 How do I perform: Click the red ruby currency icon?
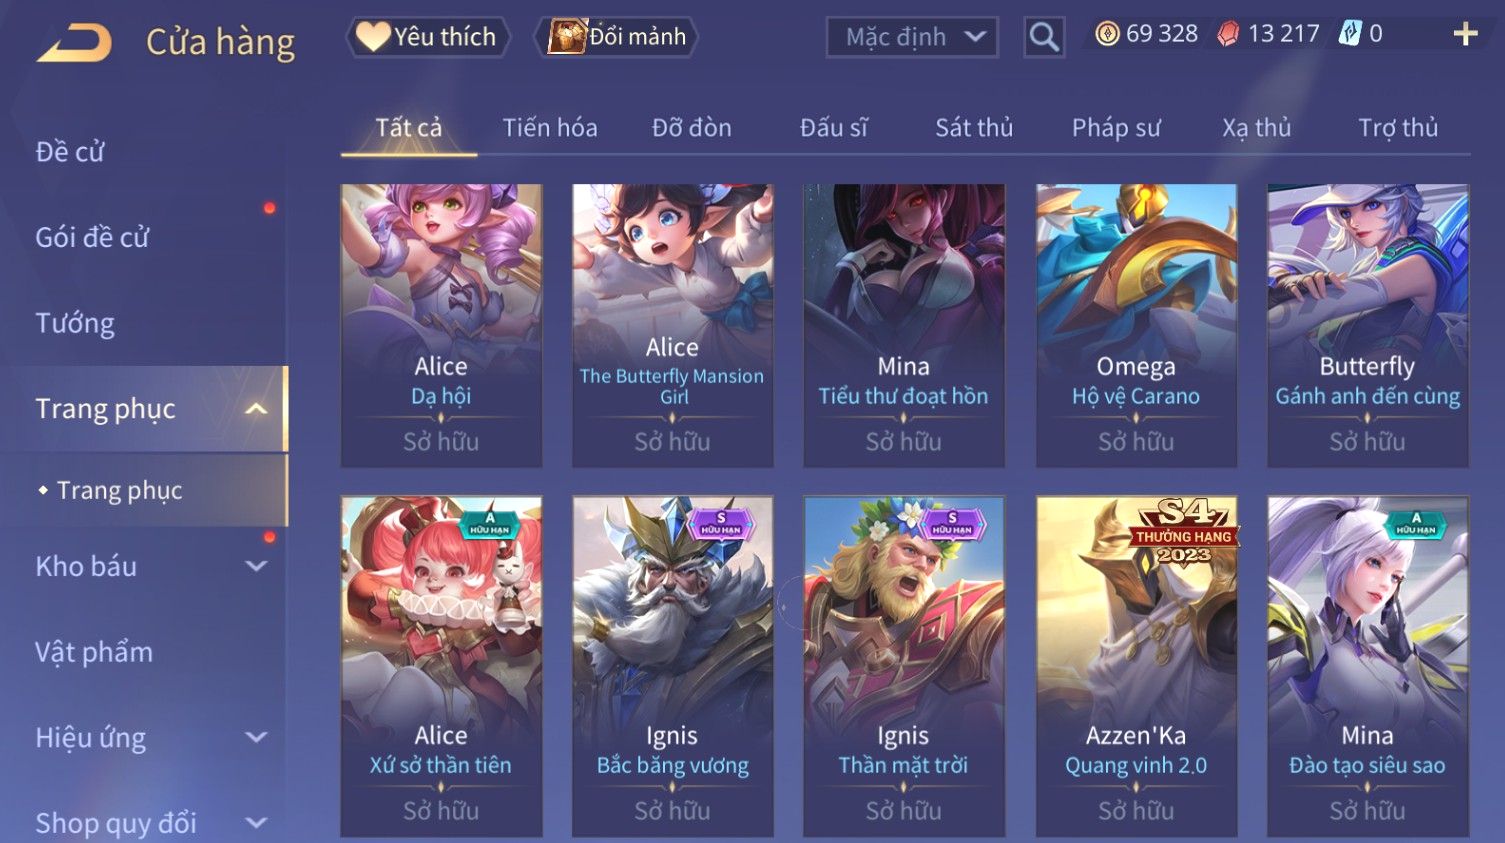point(1228,34)
